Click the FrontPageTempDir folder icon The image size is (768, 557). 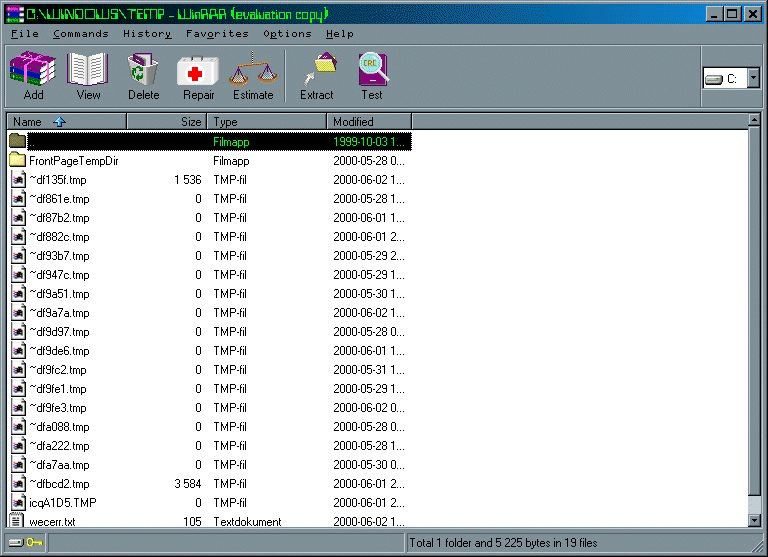click(x=17, y=160)
